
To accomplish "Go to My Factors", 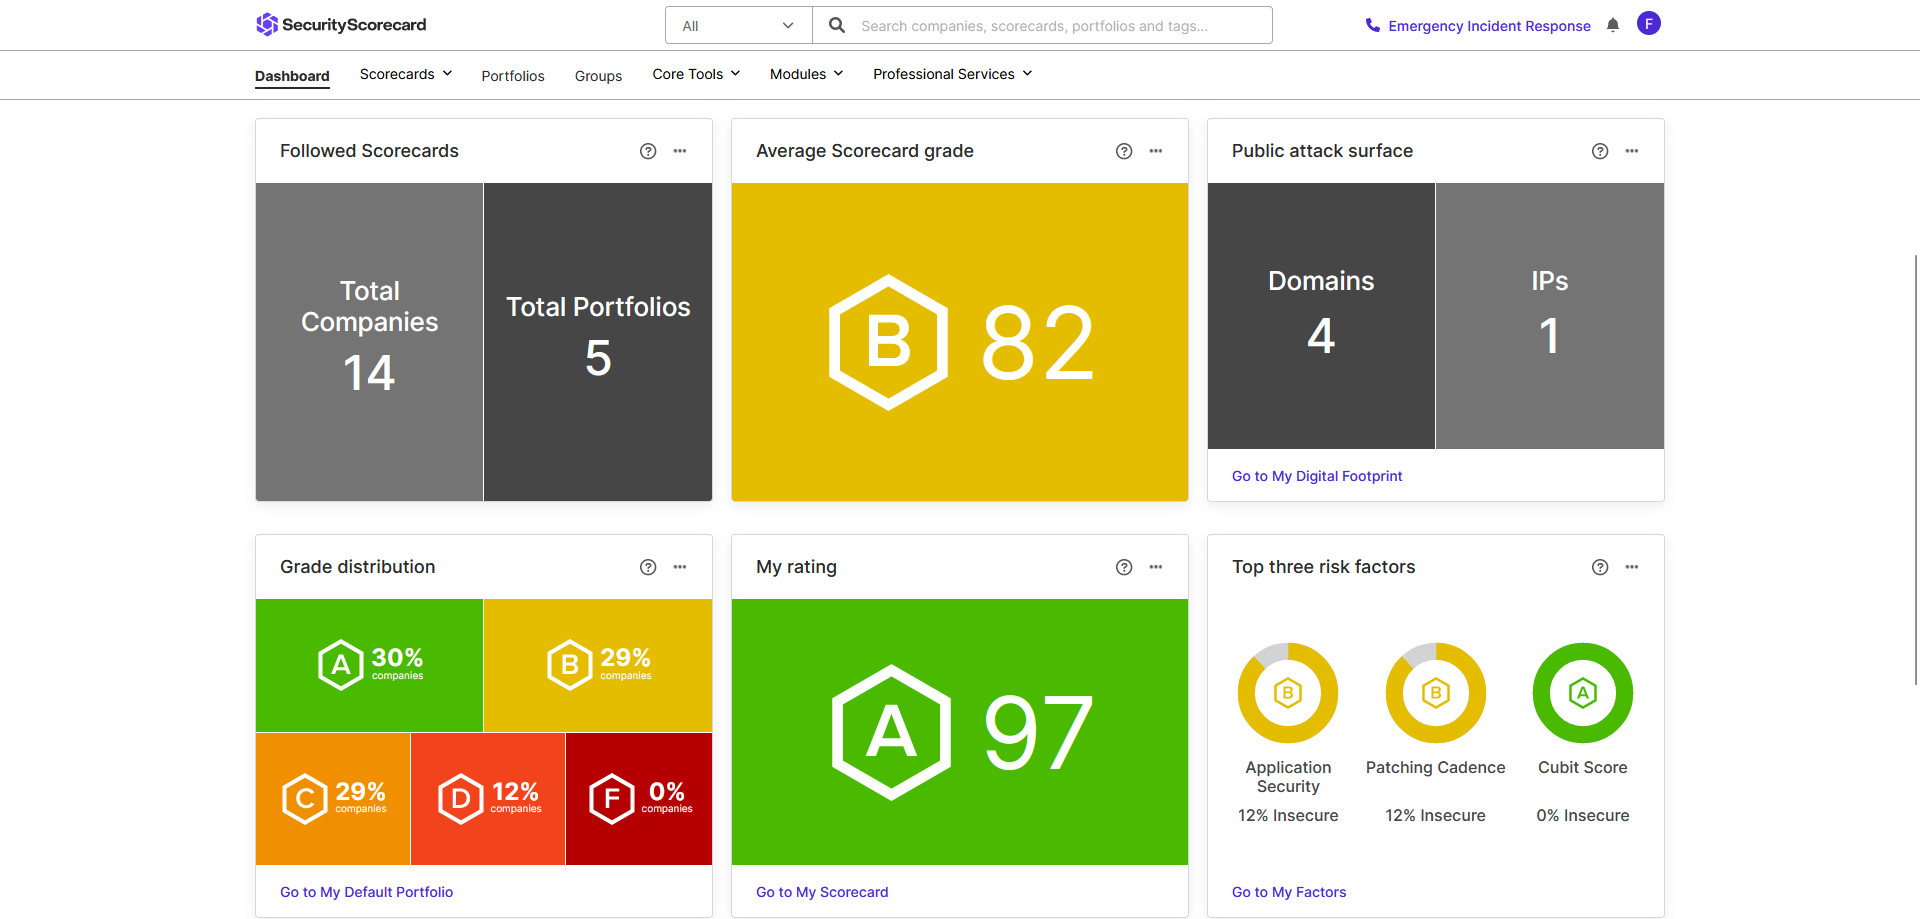I will [1289, 892].
